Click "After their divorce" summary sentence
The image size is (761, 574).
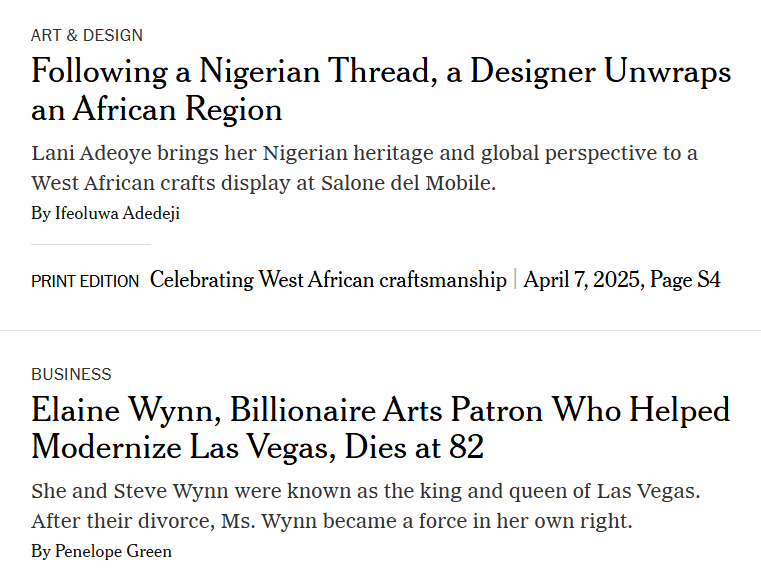(x=332, y=521)
